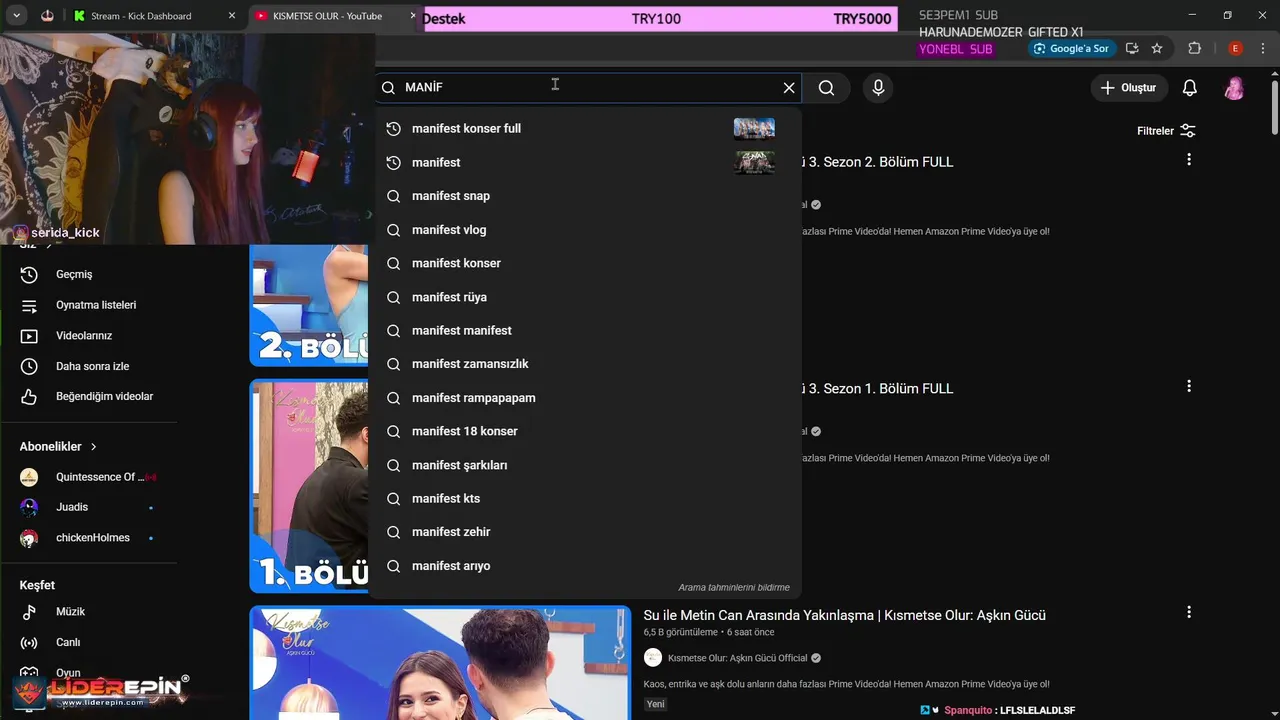Click the MANİF search input field
The width and height of the screenshot is (1280, 720).
590,88
